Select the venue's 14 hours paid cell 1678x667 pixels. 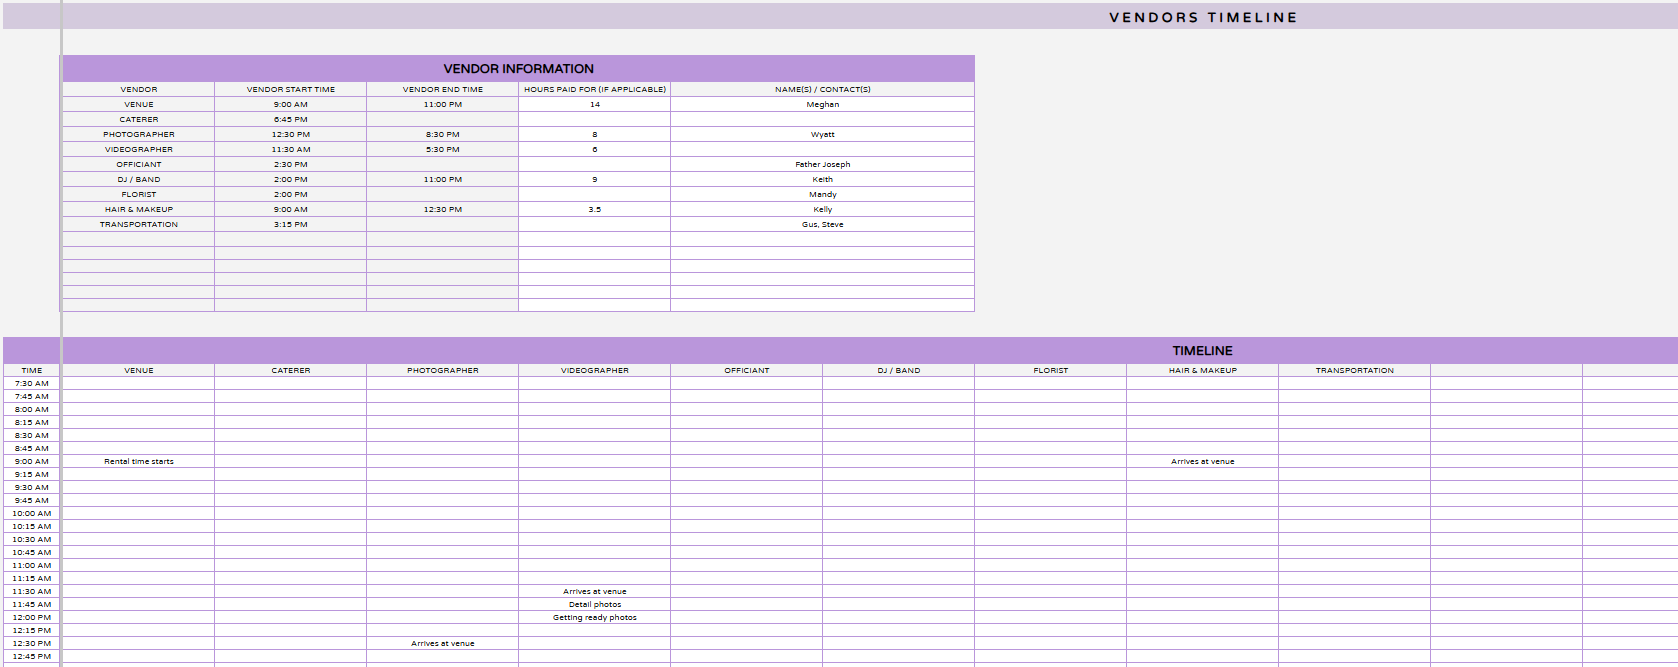594,104
